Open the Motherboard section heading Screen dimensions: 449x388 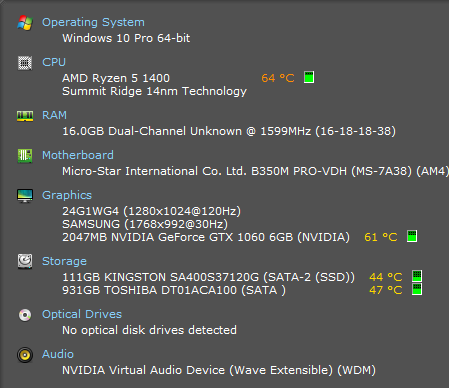pyautogui.click(x=78, y=155)
